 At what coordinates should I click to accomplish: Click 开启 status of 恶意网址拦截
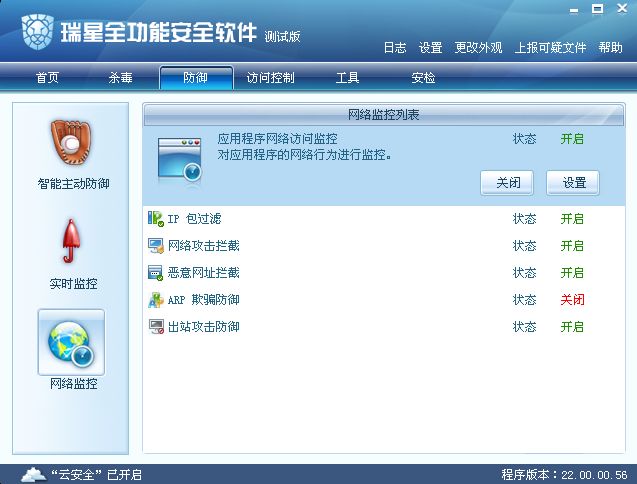[x=572, y=273]
